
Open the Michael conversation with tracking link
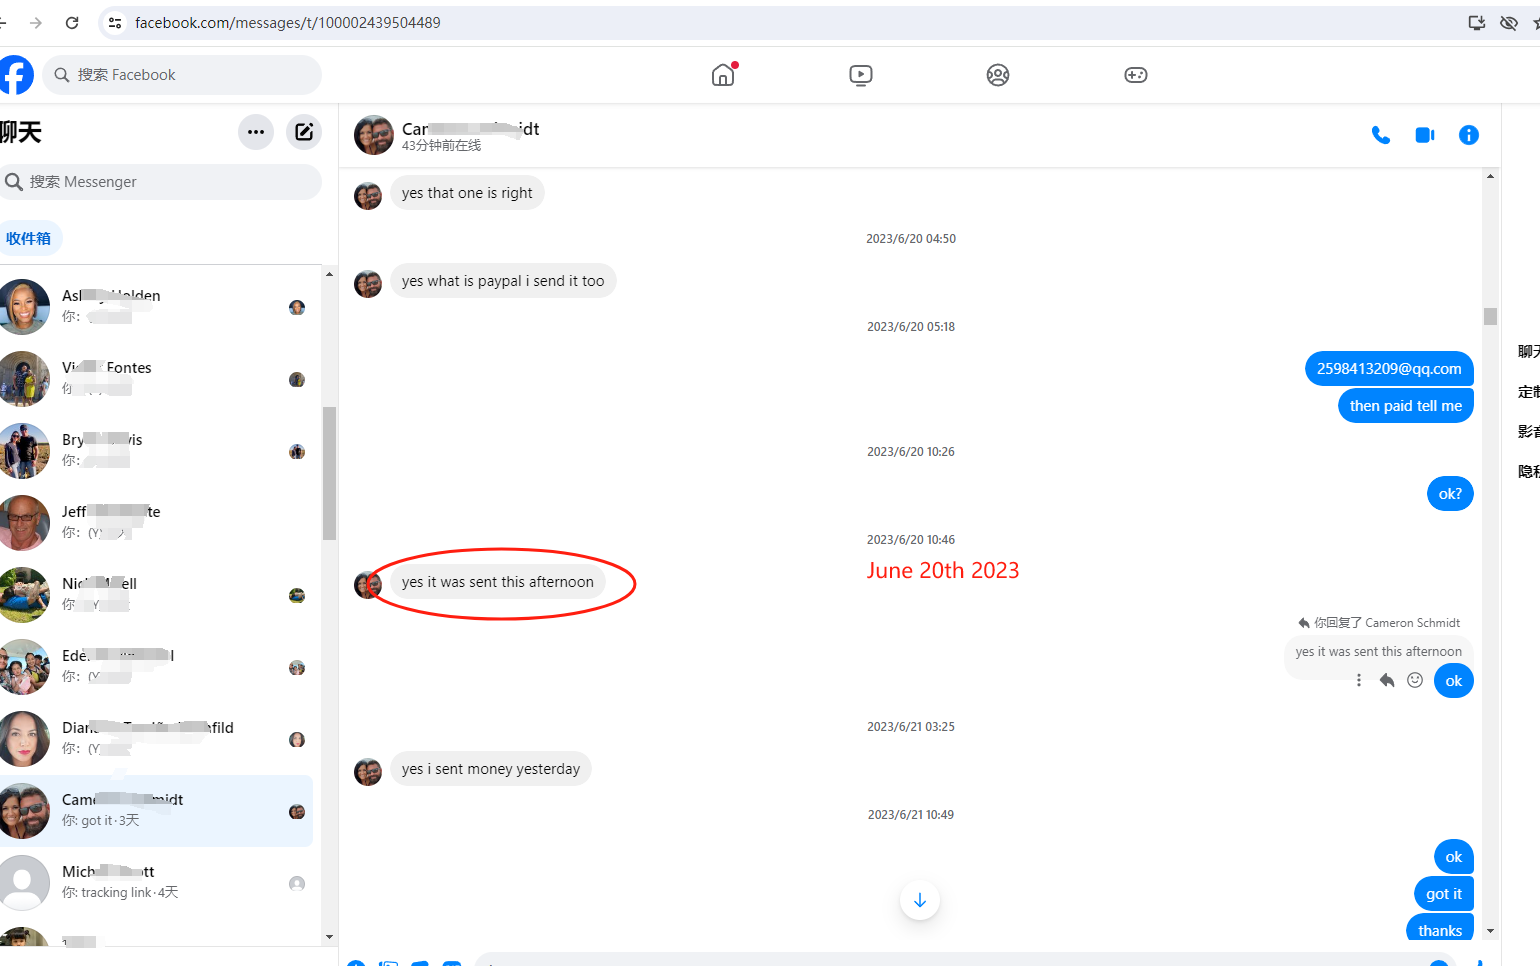155,882
